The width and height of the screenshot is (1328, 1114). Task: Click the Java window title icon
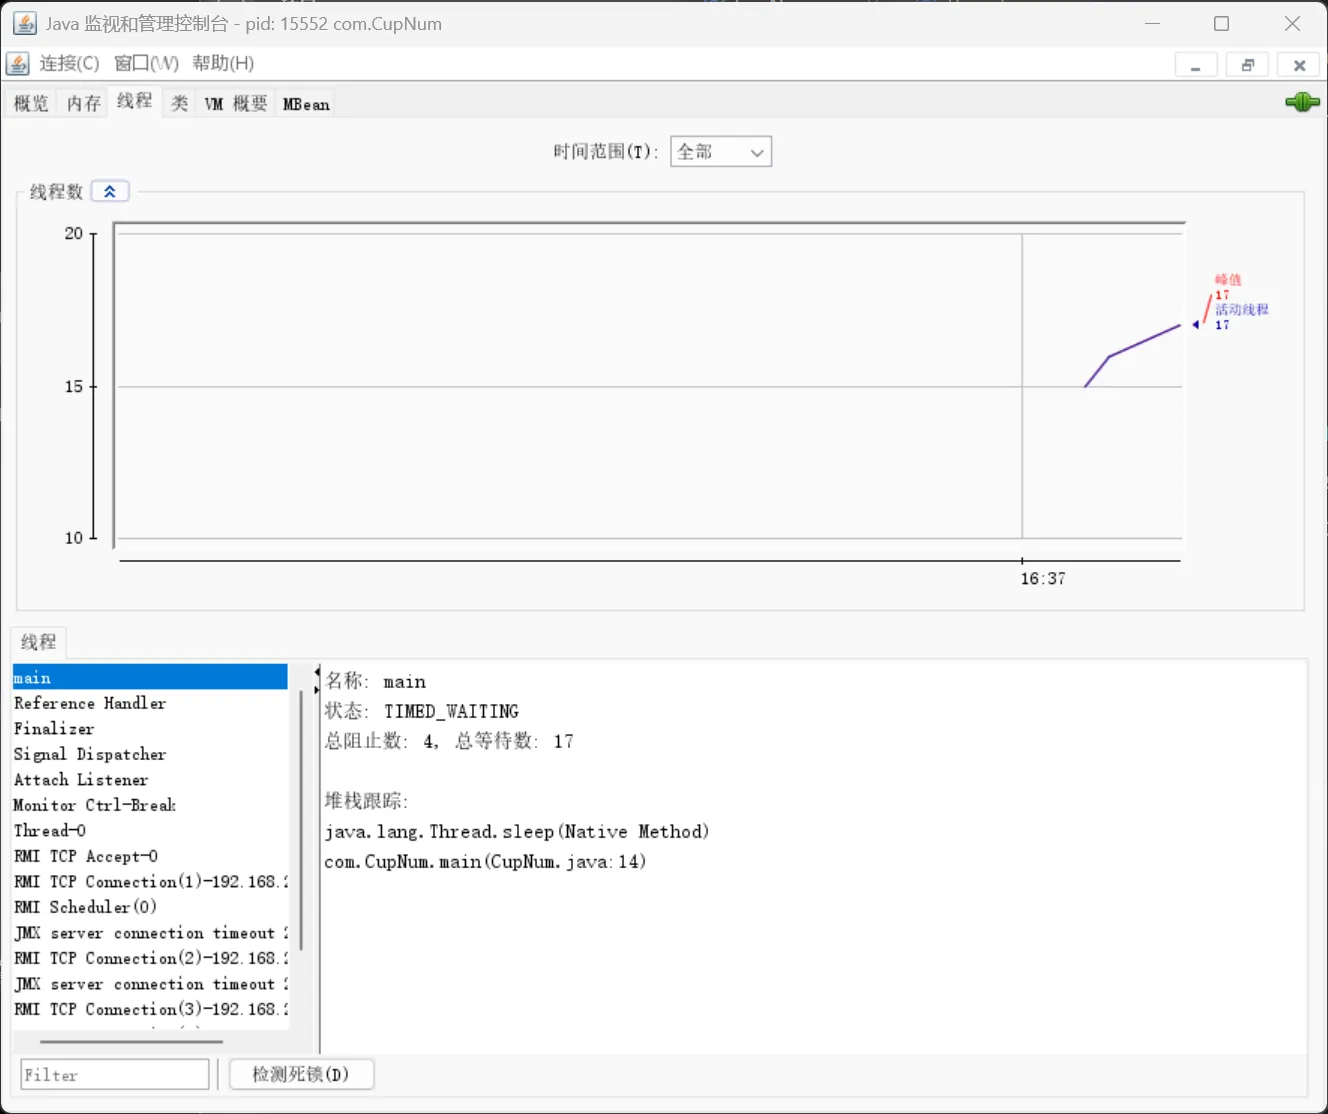pyautogui.click(x=24, y=23)
